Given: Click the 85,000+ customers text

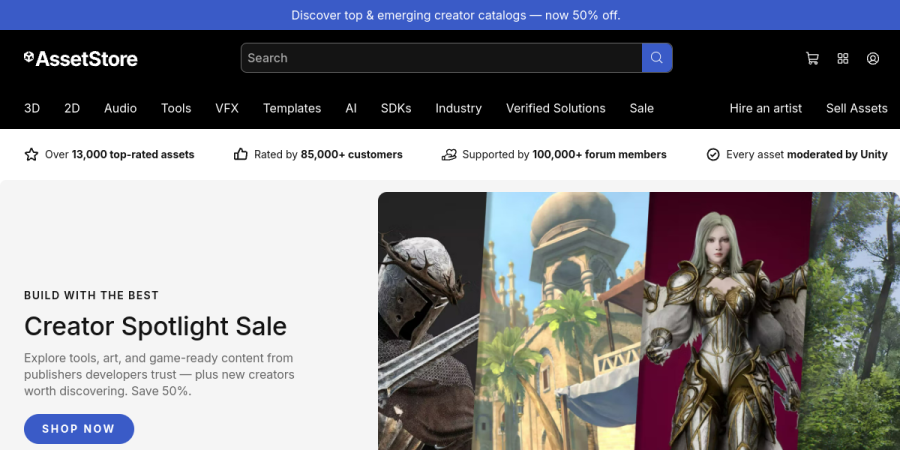Looking at the screenshot, I should [x=352, y=154].
